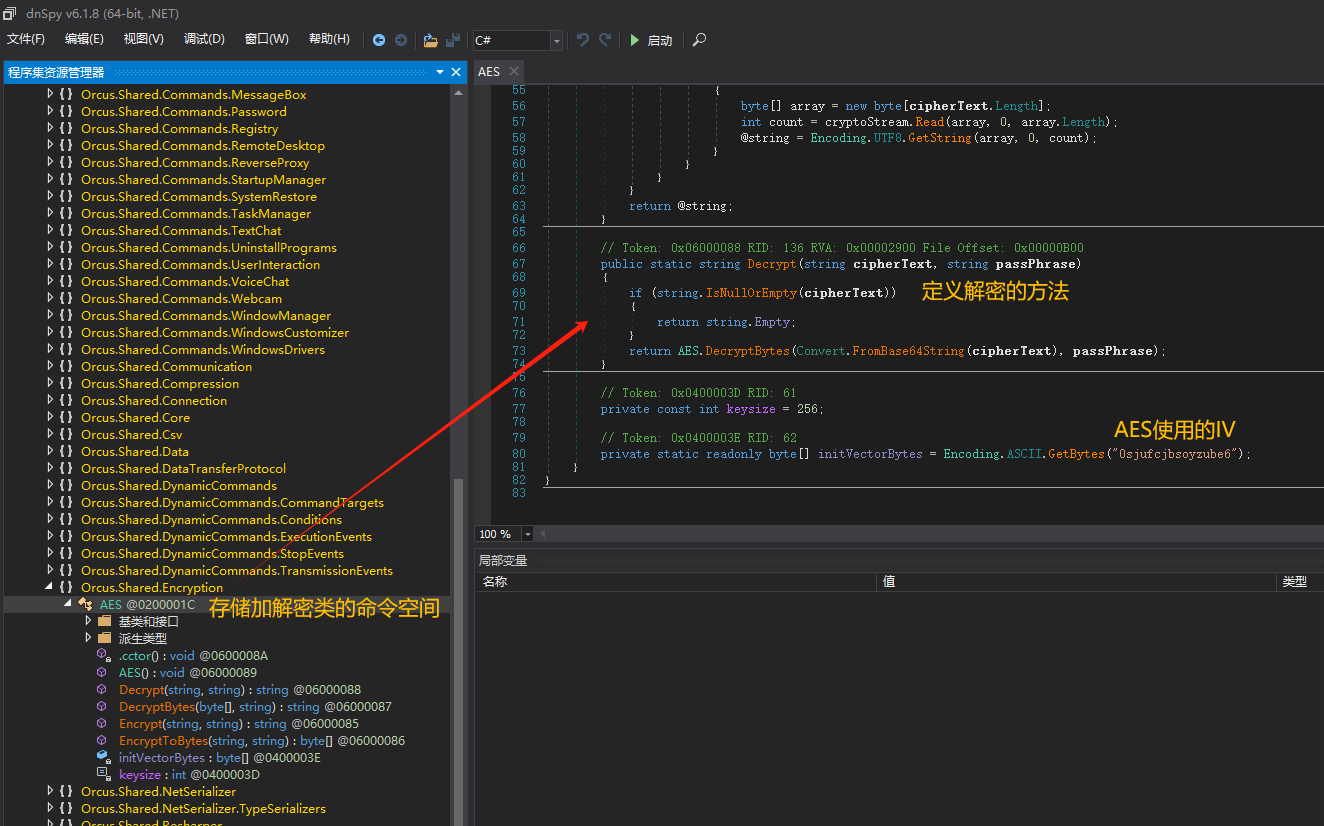Click the folder icon beside 基类和接口
Screen dimensions: 1324x826
point(104,621)
